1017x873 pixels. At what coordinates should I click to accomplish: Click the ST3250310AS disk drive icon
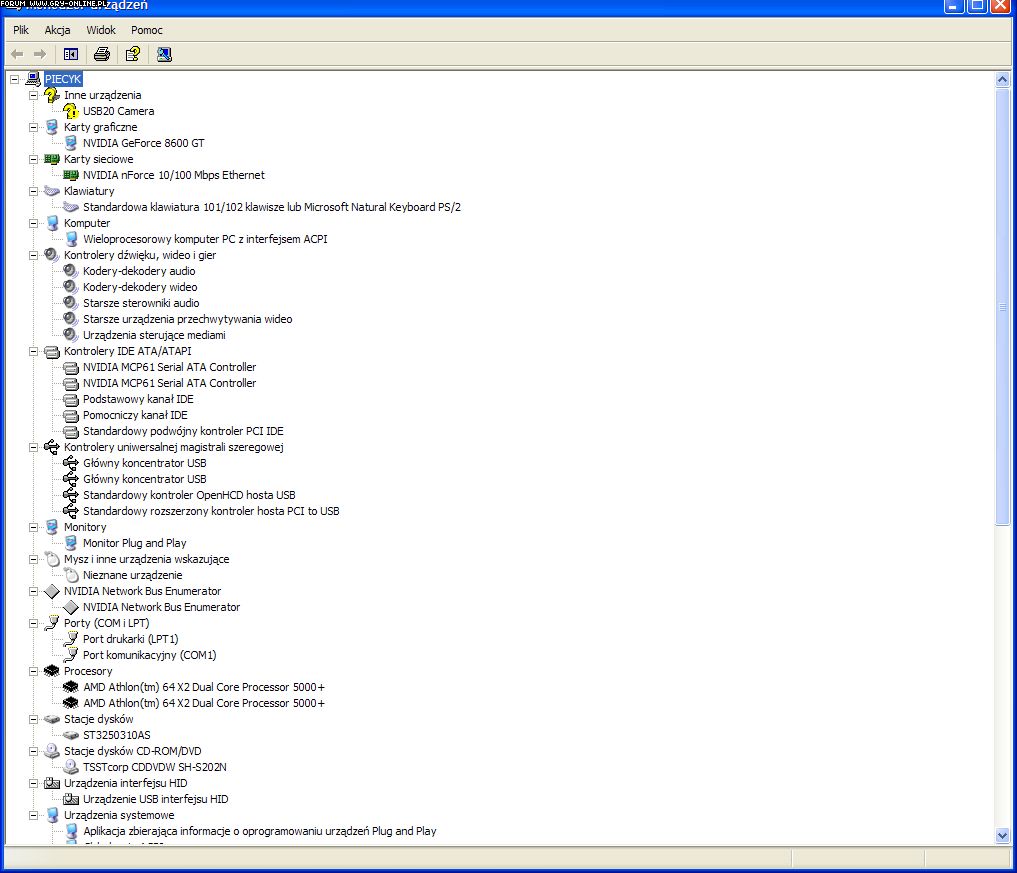[71, 735]
